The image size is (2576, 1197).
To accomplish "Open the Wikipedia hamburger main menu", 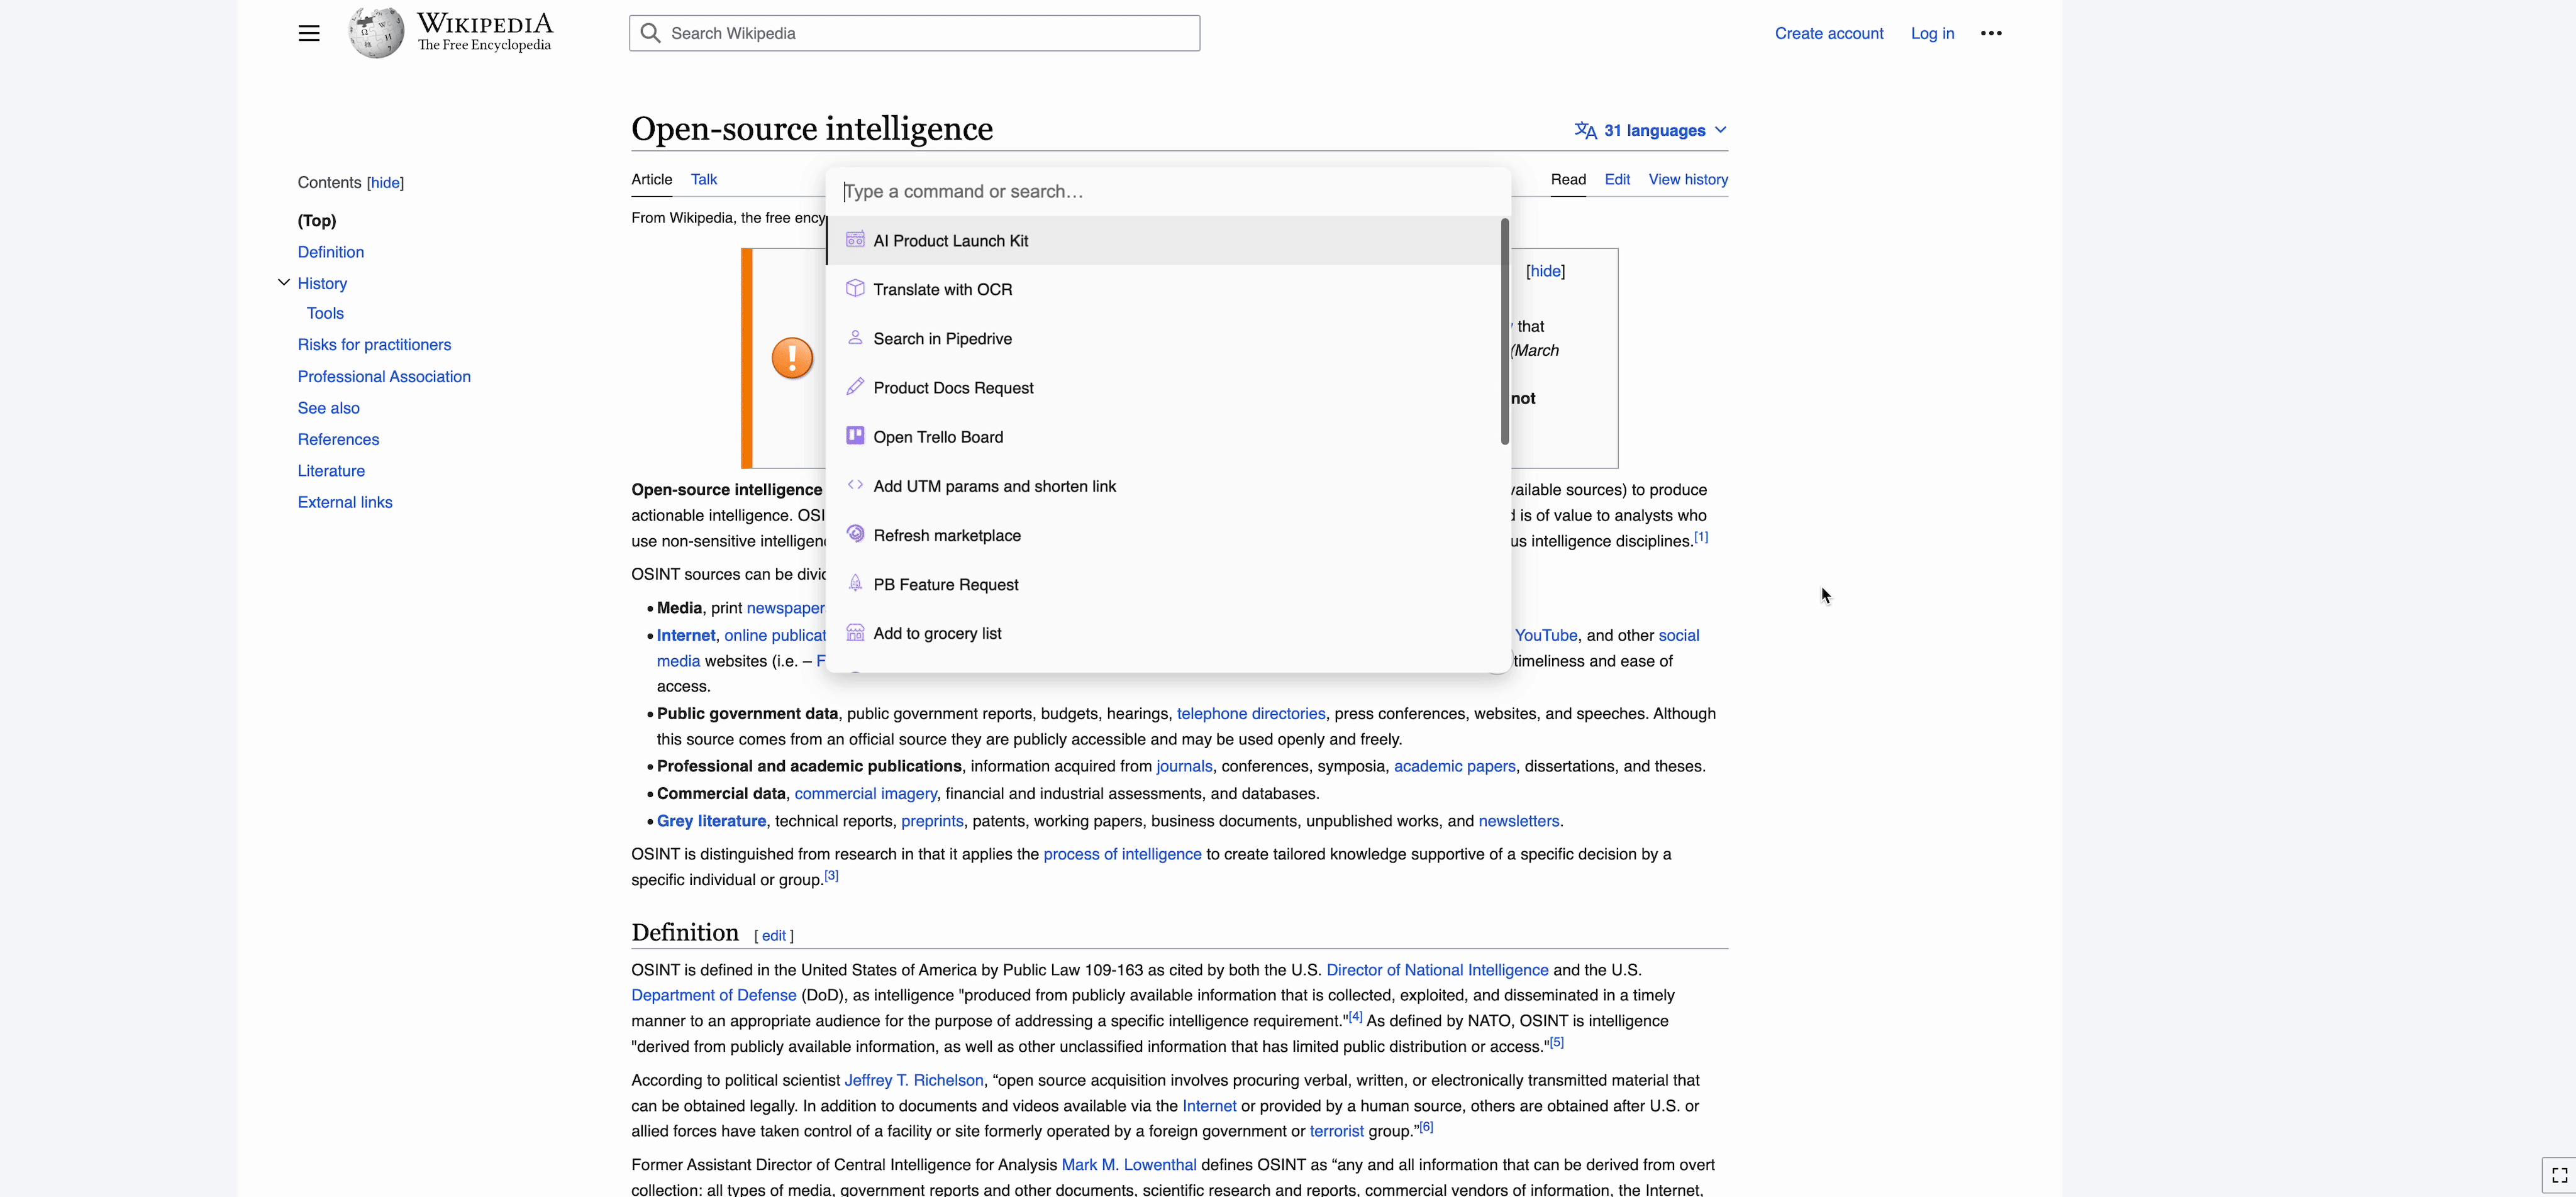I will (309, 33).
